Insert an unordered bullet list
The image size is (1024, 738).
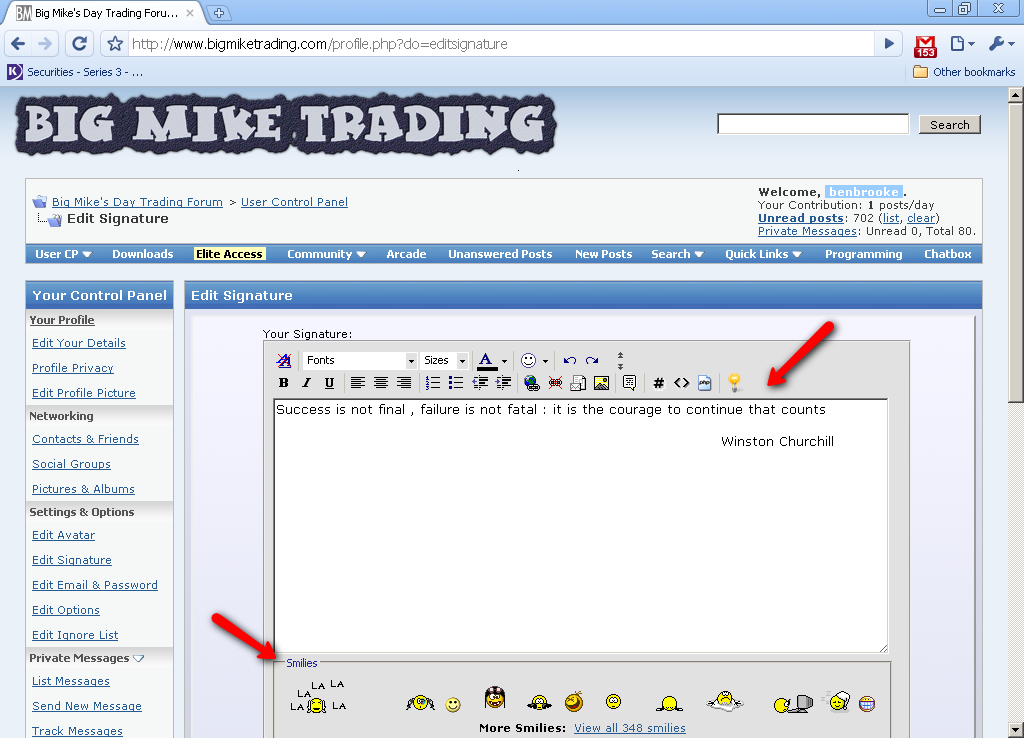[456, 383]
